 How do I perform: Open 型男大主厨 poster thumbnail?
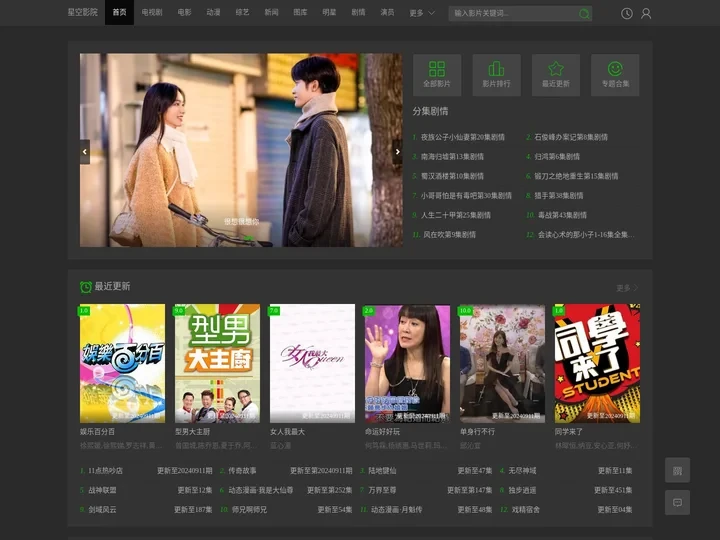click(217, 363)
